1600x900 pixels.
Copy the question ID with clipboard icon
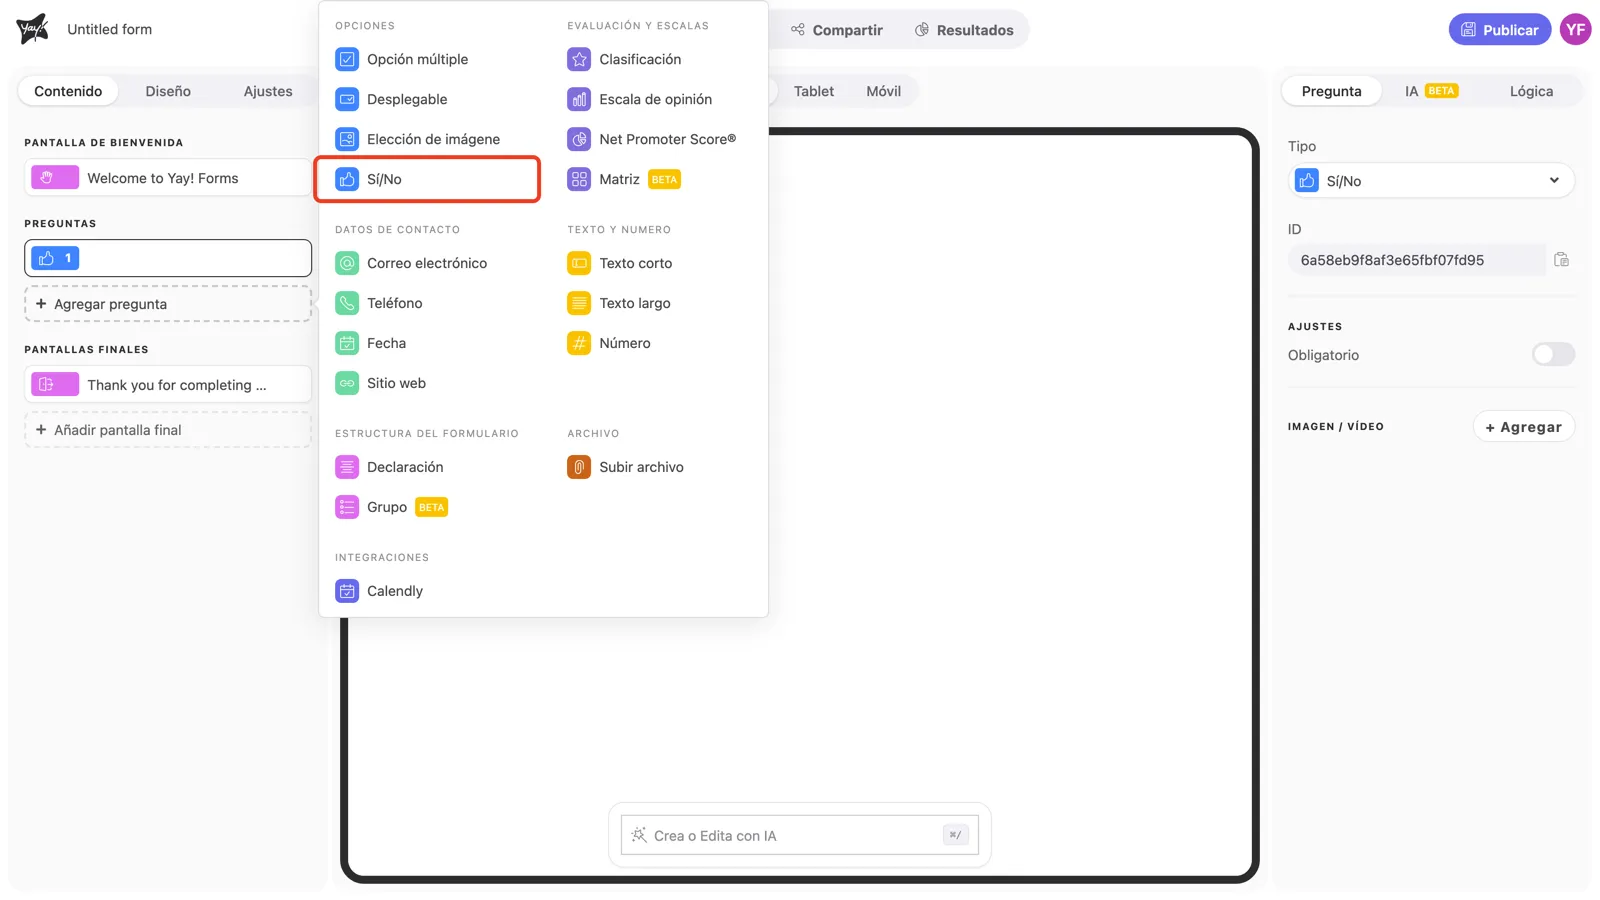point(1561,260)
